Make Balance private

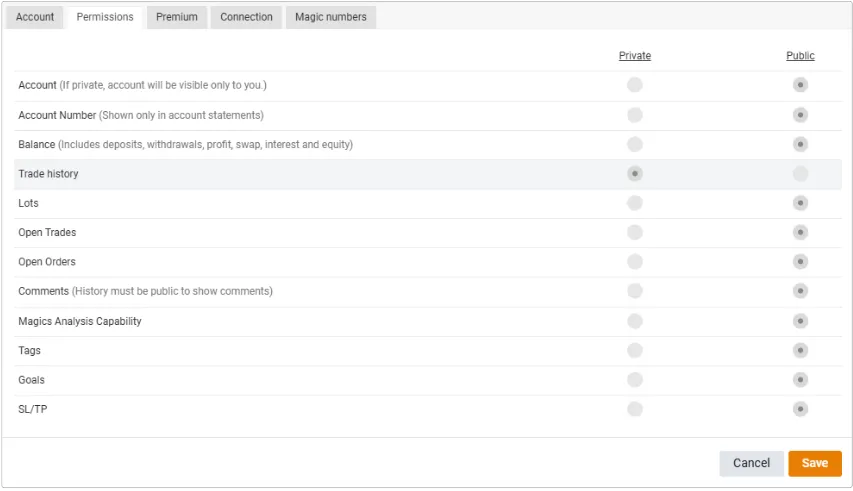click(x=635, y=144)
